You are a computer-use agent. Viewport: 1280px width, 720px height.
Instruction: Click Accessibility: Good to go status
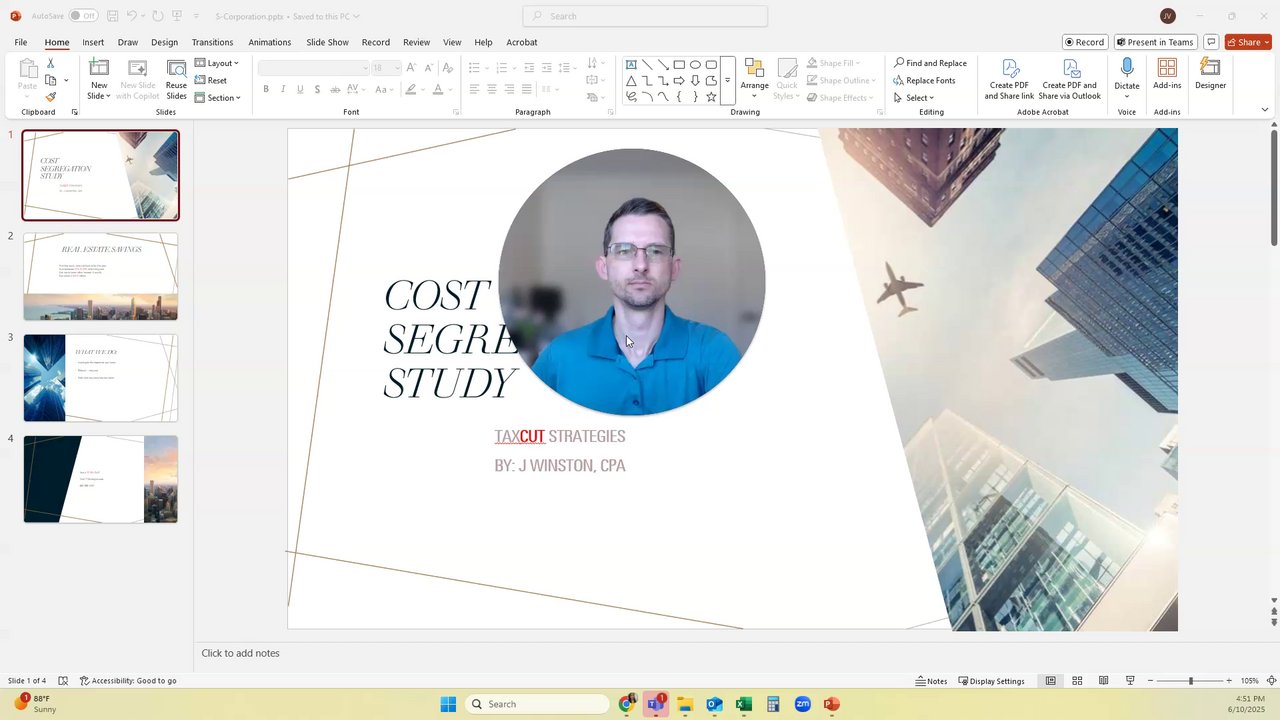(x=128, y=681)
